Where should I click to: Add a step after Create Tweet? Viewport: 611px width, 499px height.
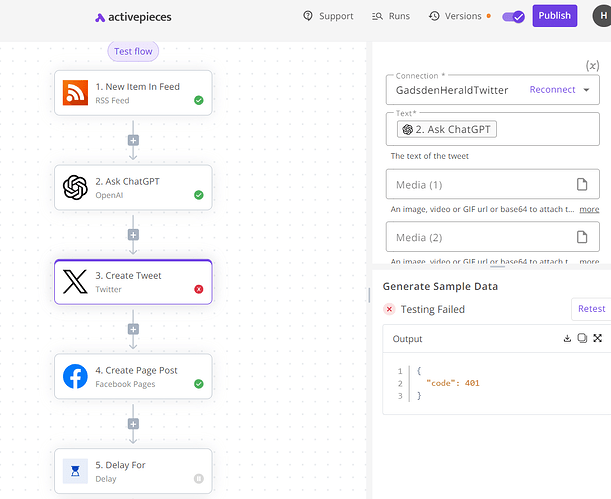tap(133, 329)
